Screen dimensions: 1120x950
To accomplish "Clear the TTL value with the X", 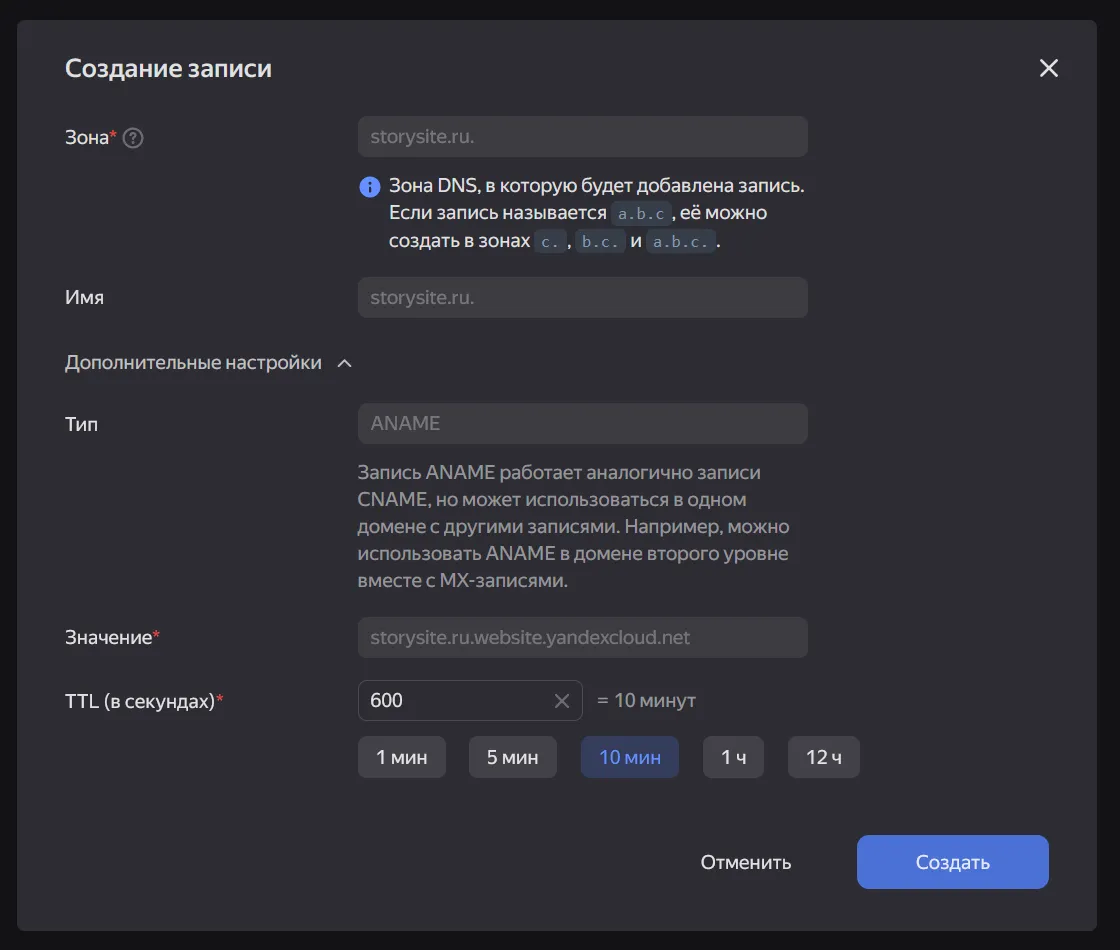I will click(562, 701).
